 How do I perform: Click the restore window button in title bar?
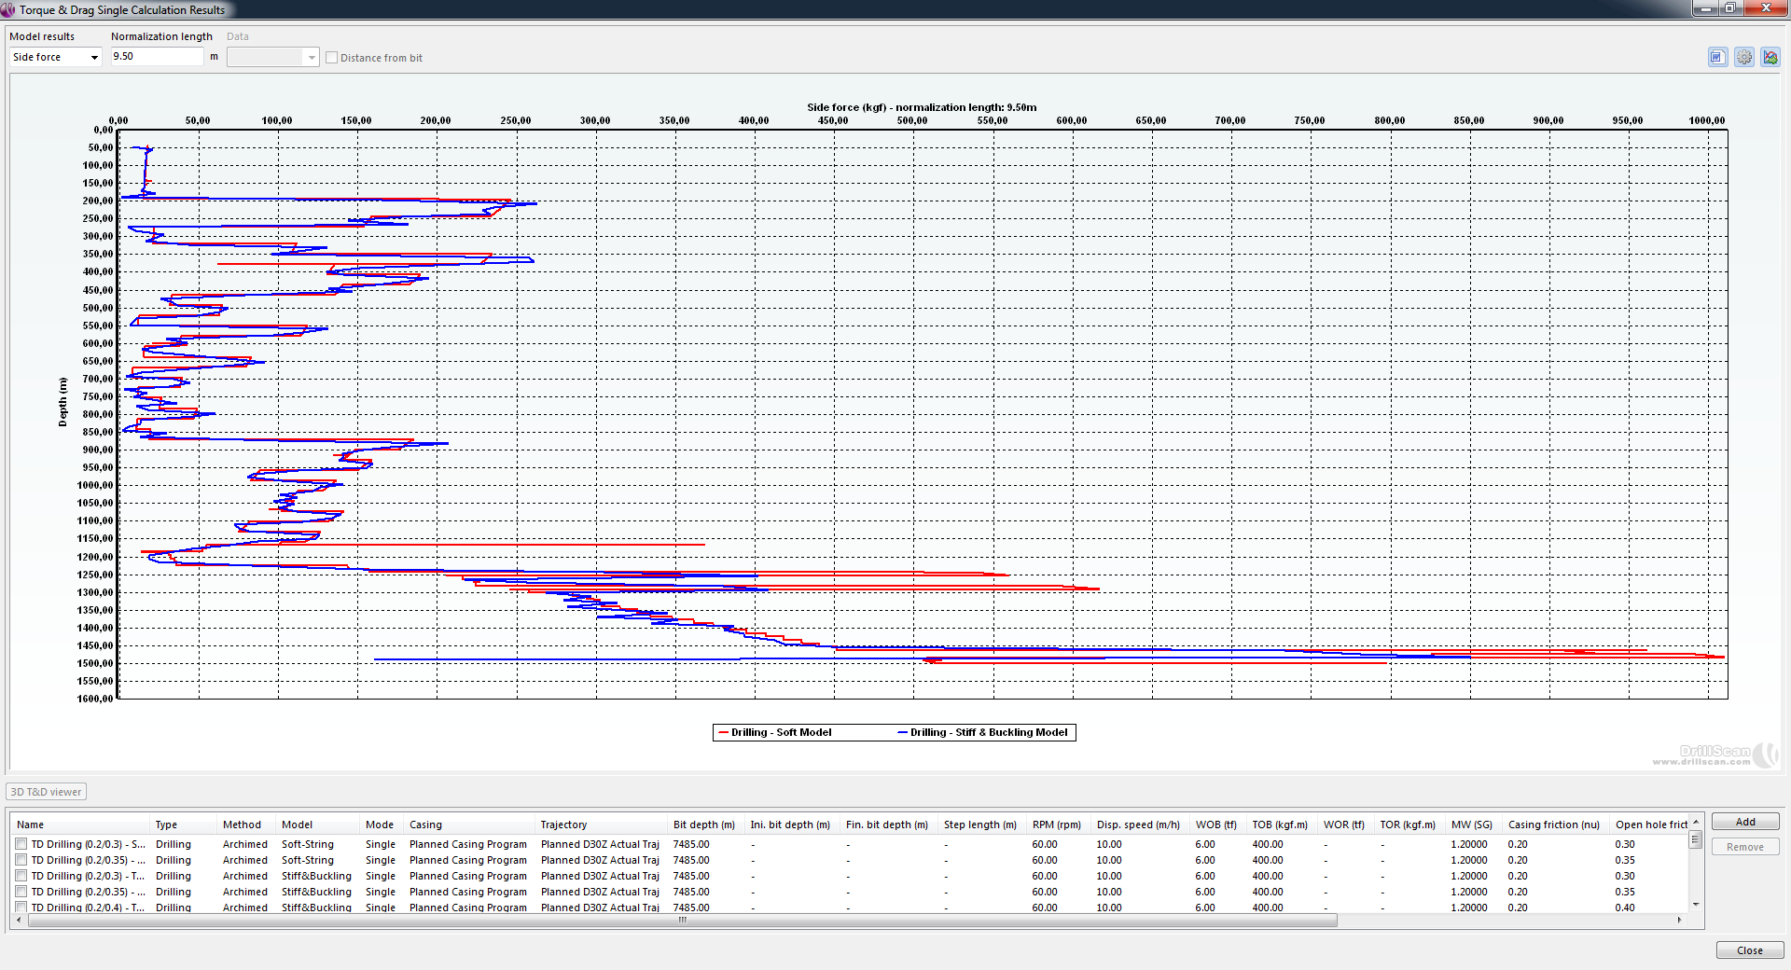(x=1730, y=8)
